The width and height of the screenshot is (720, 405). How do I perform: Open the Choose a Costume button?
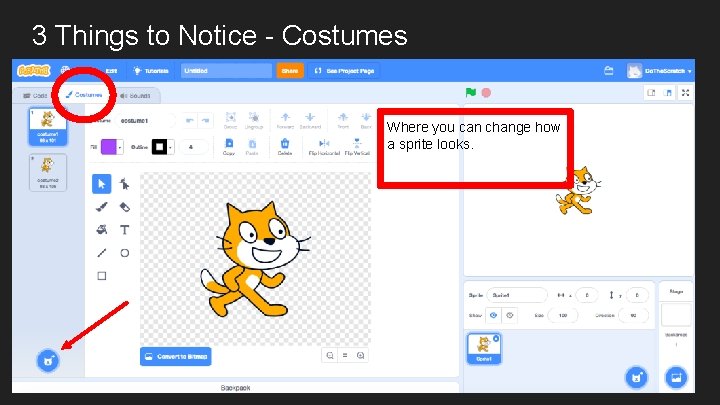tap(48, 360)
